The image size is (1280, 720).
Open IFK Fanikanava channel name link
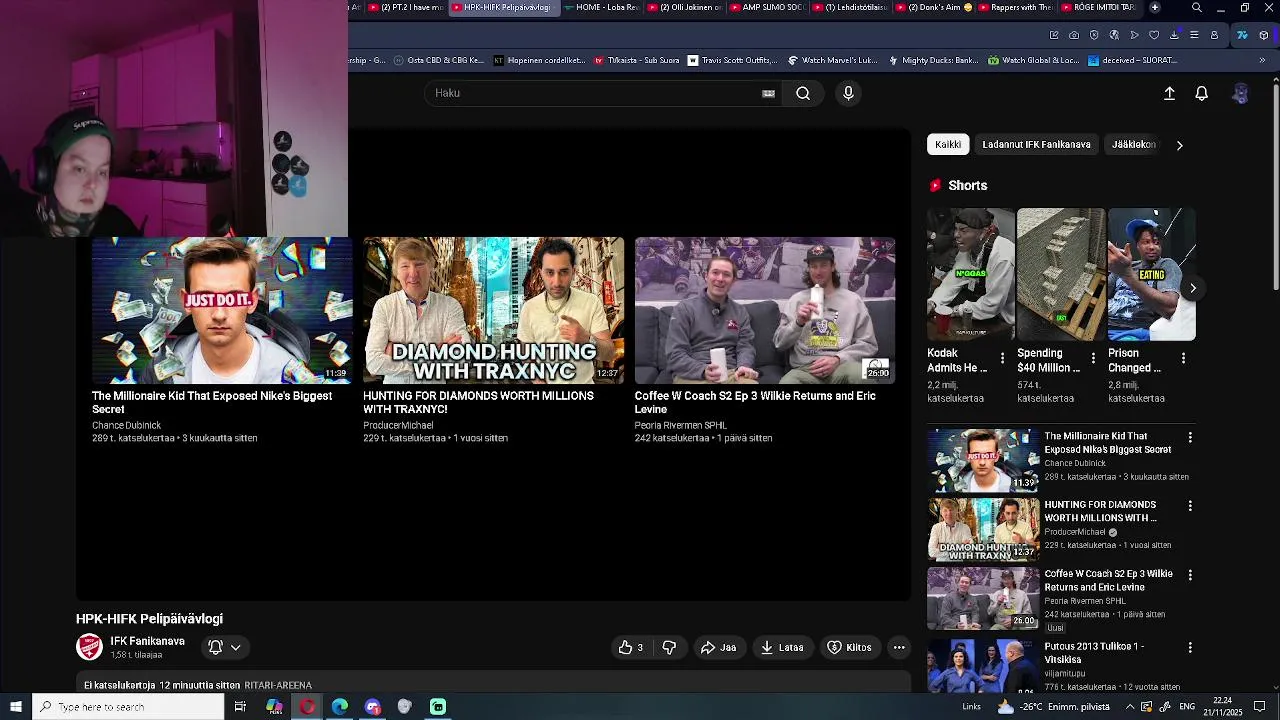tap(147, 641)
